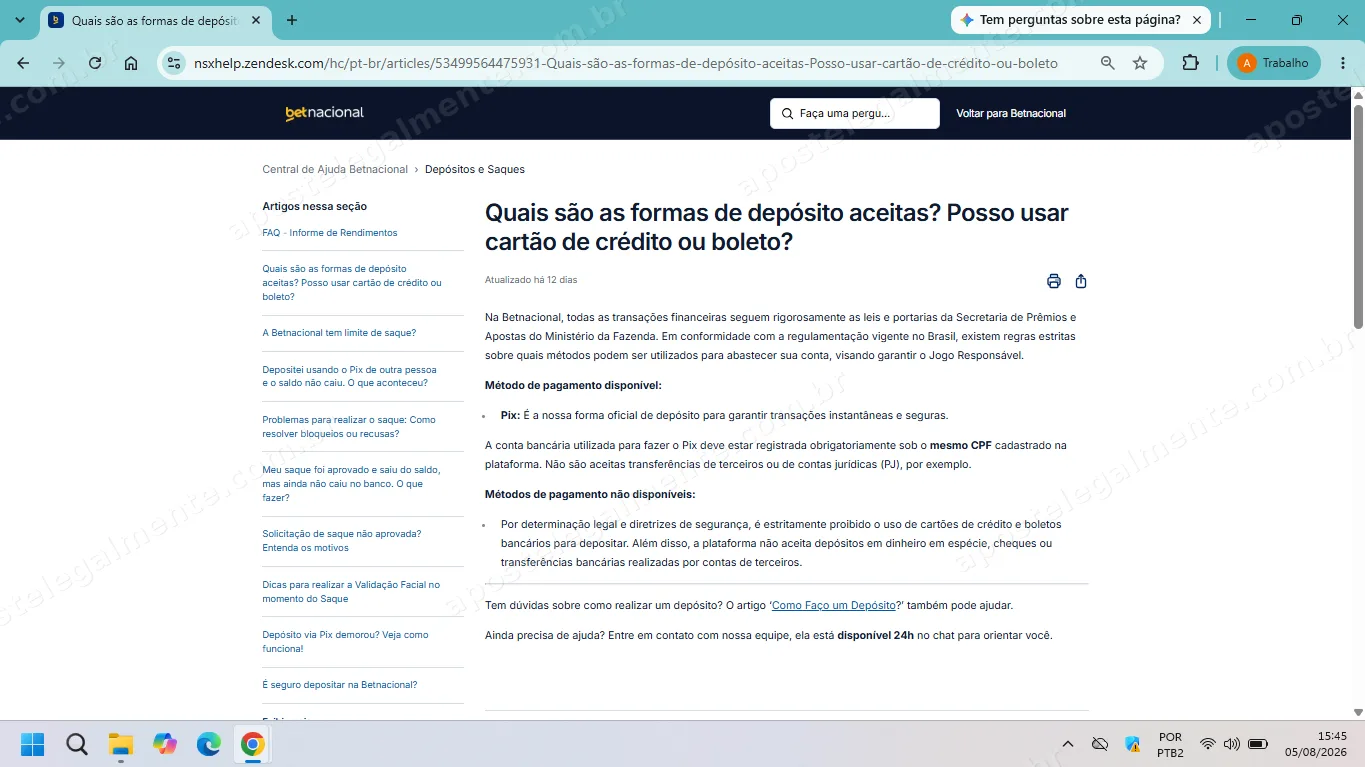Open the Wi-Fi network tray icon
This screenshot has width=1365, height=767.
(x=1208, y=744)
